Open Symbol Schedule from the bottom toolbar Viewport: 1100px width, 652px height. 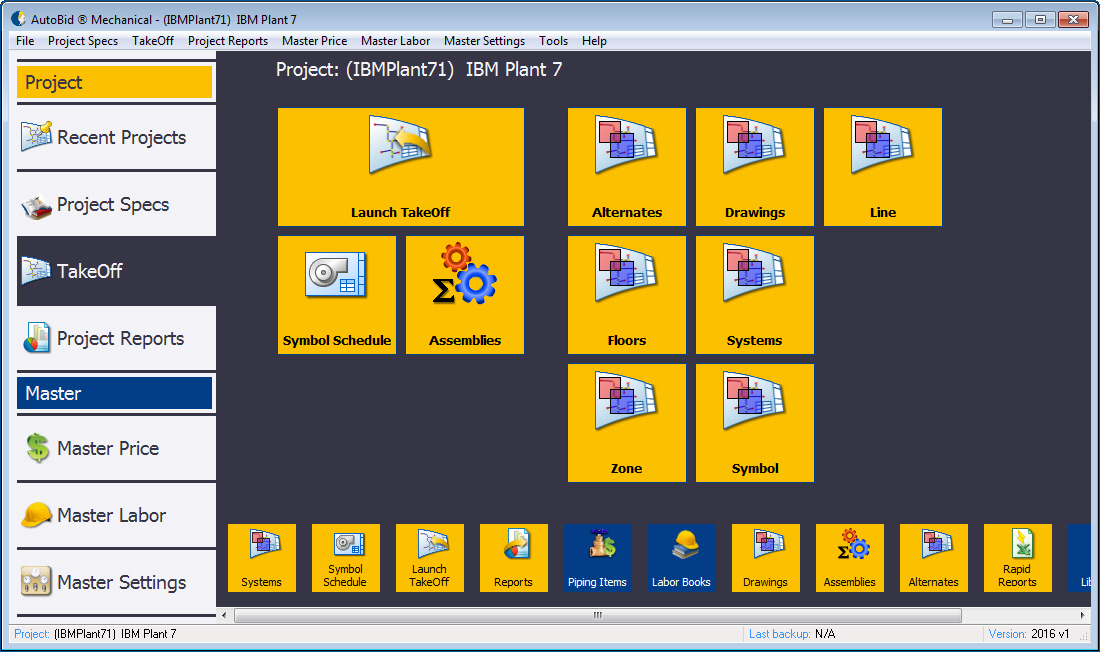click(345, 557)
